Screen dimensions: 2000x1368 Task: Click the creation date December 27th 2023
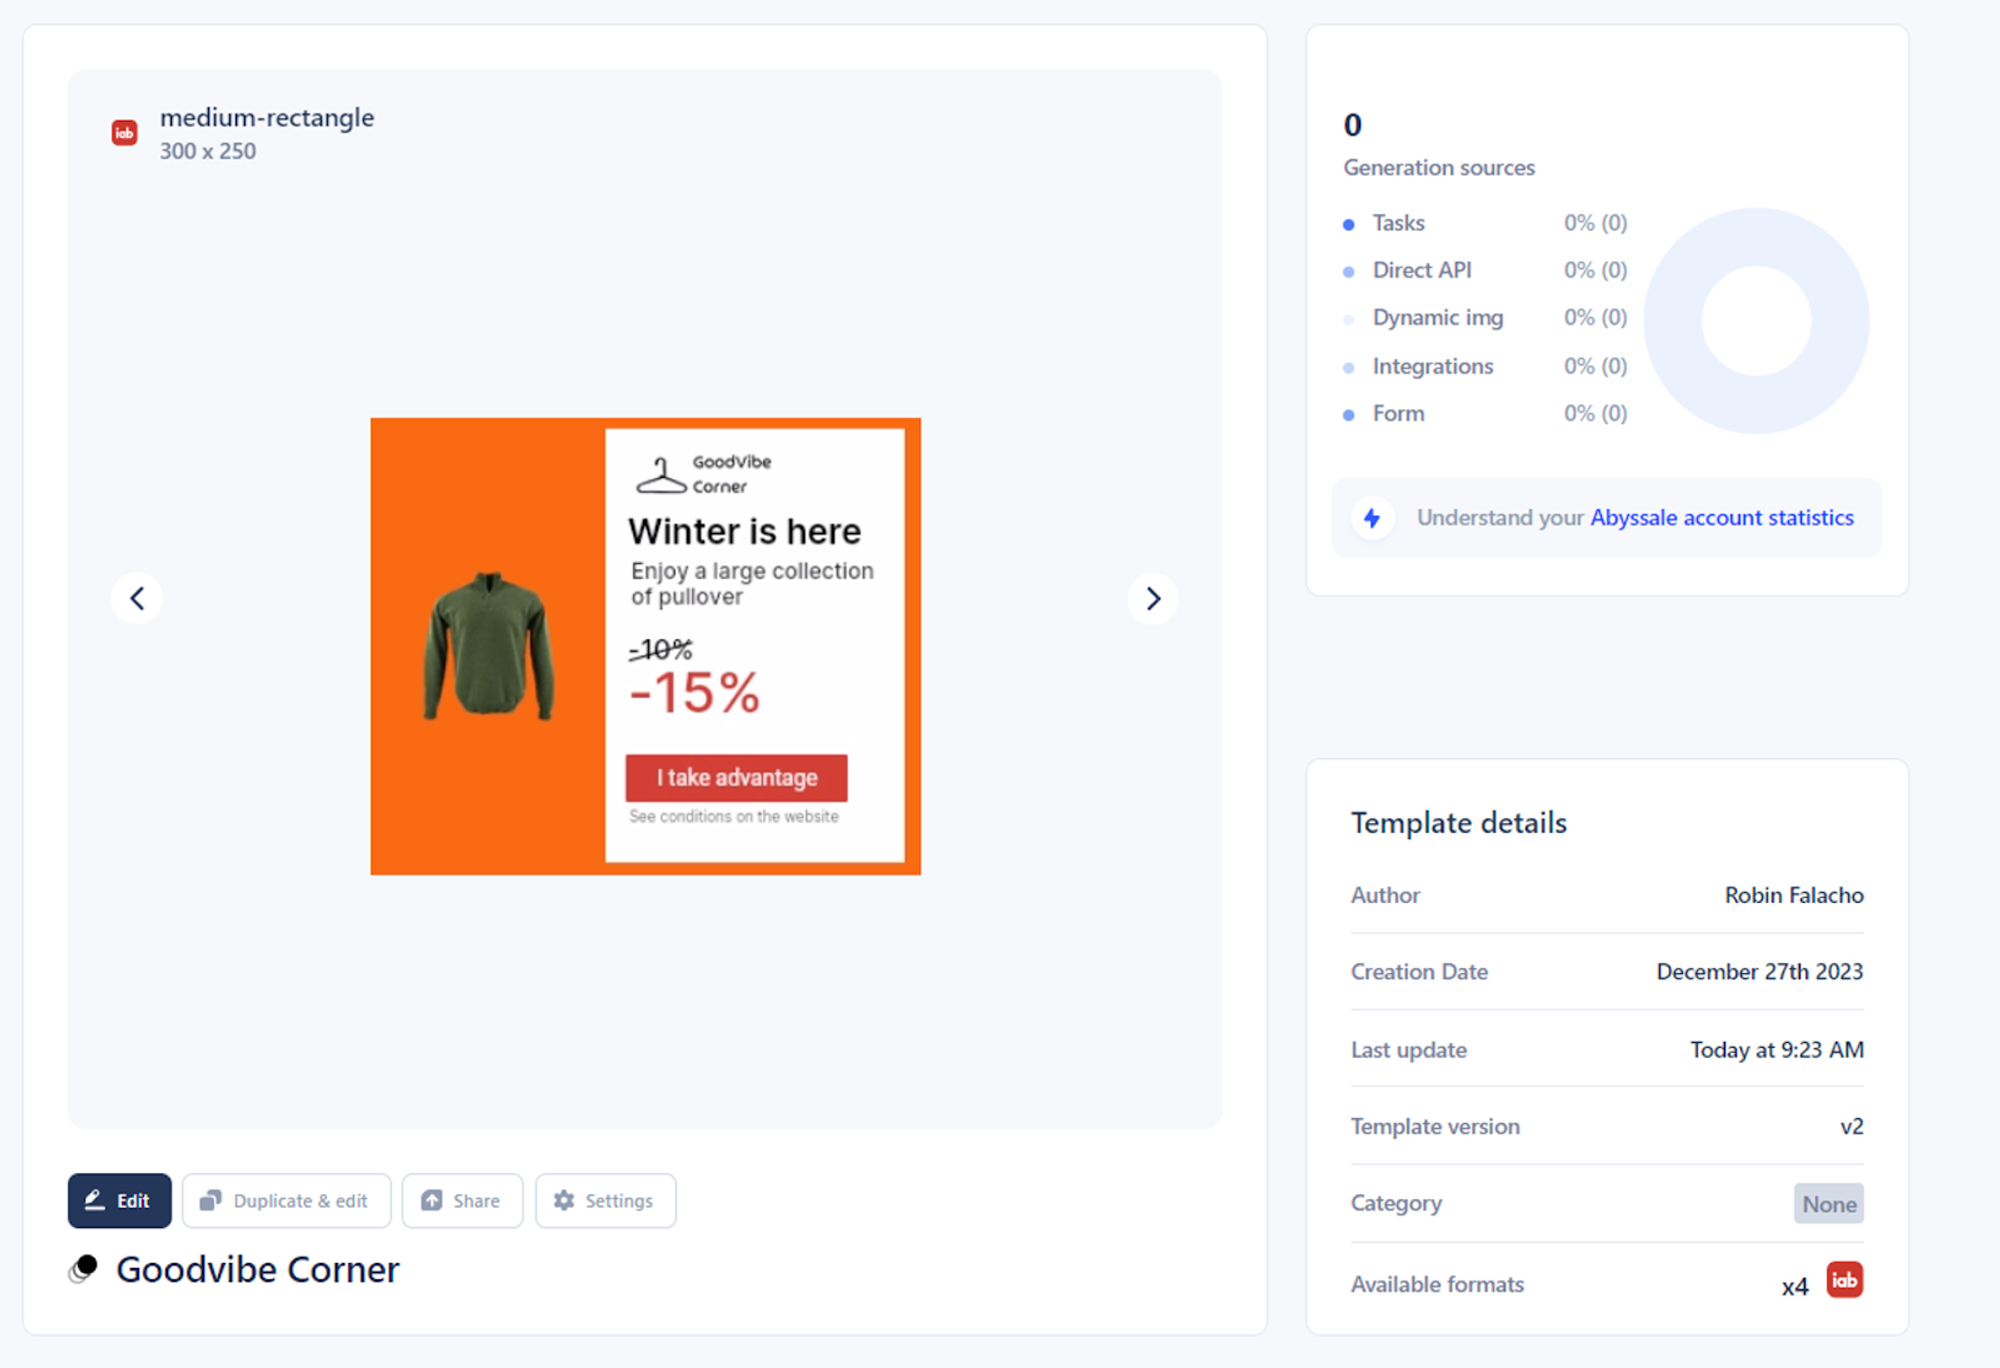(1760, 972)
